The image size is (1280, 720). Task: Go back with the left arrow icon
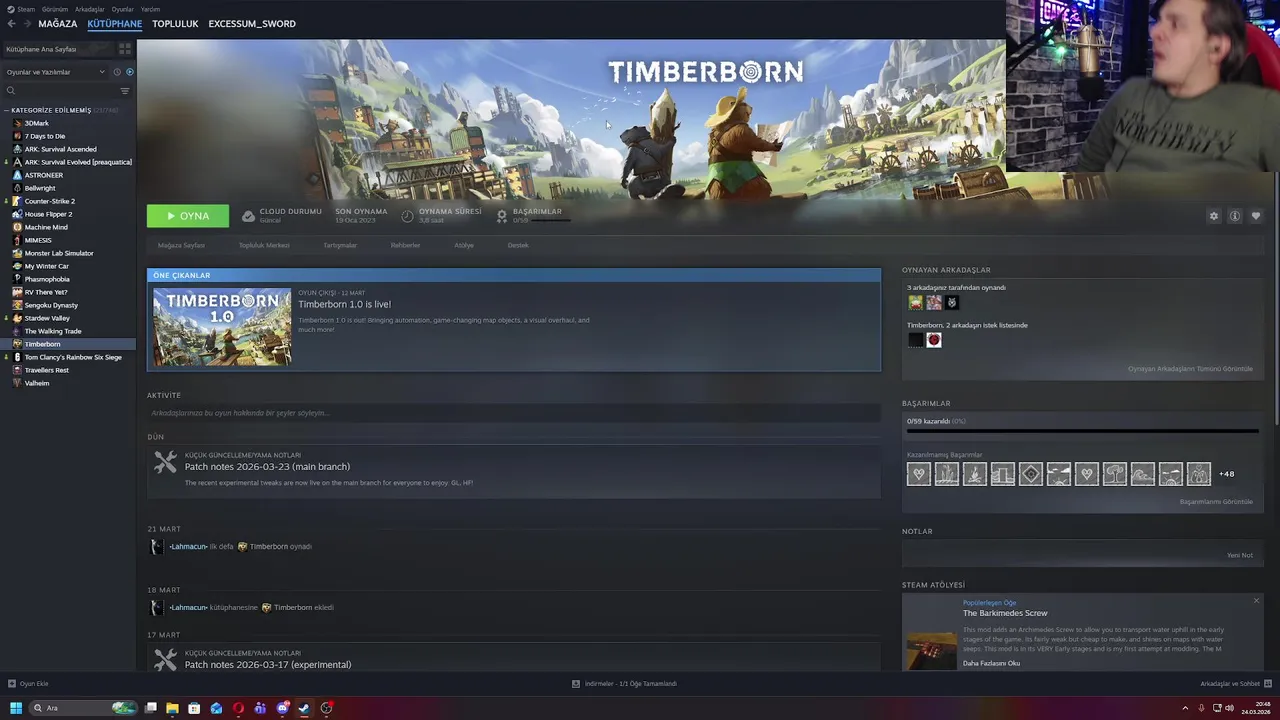pyautogui.click(x=12, y=24)
